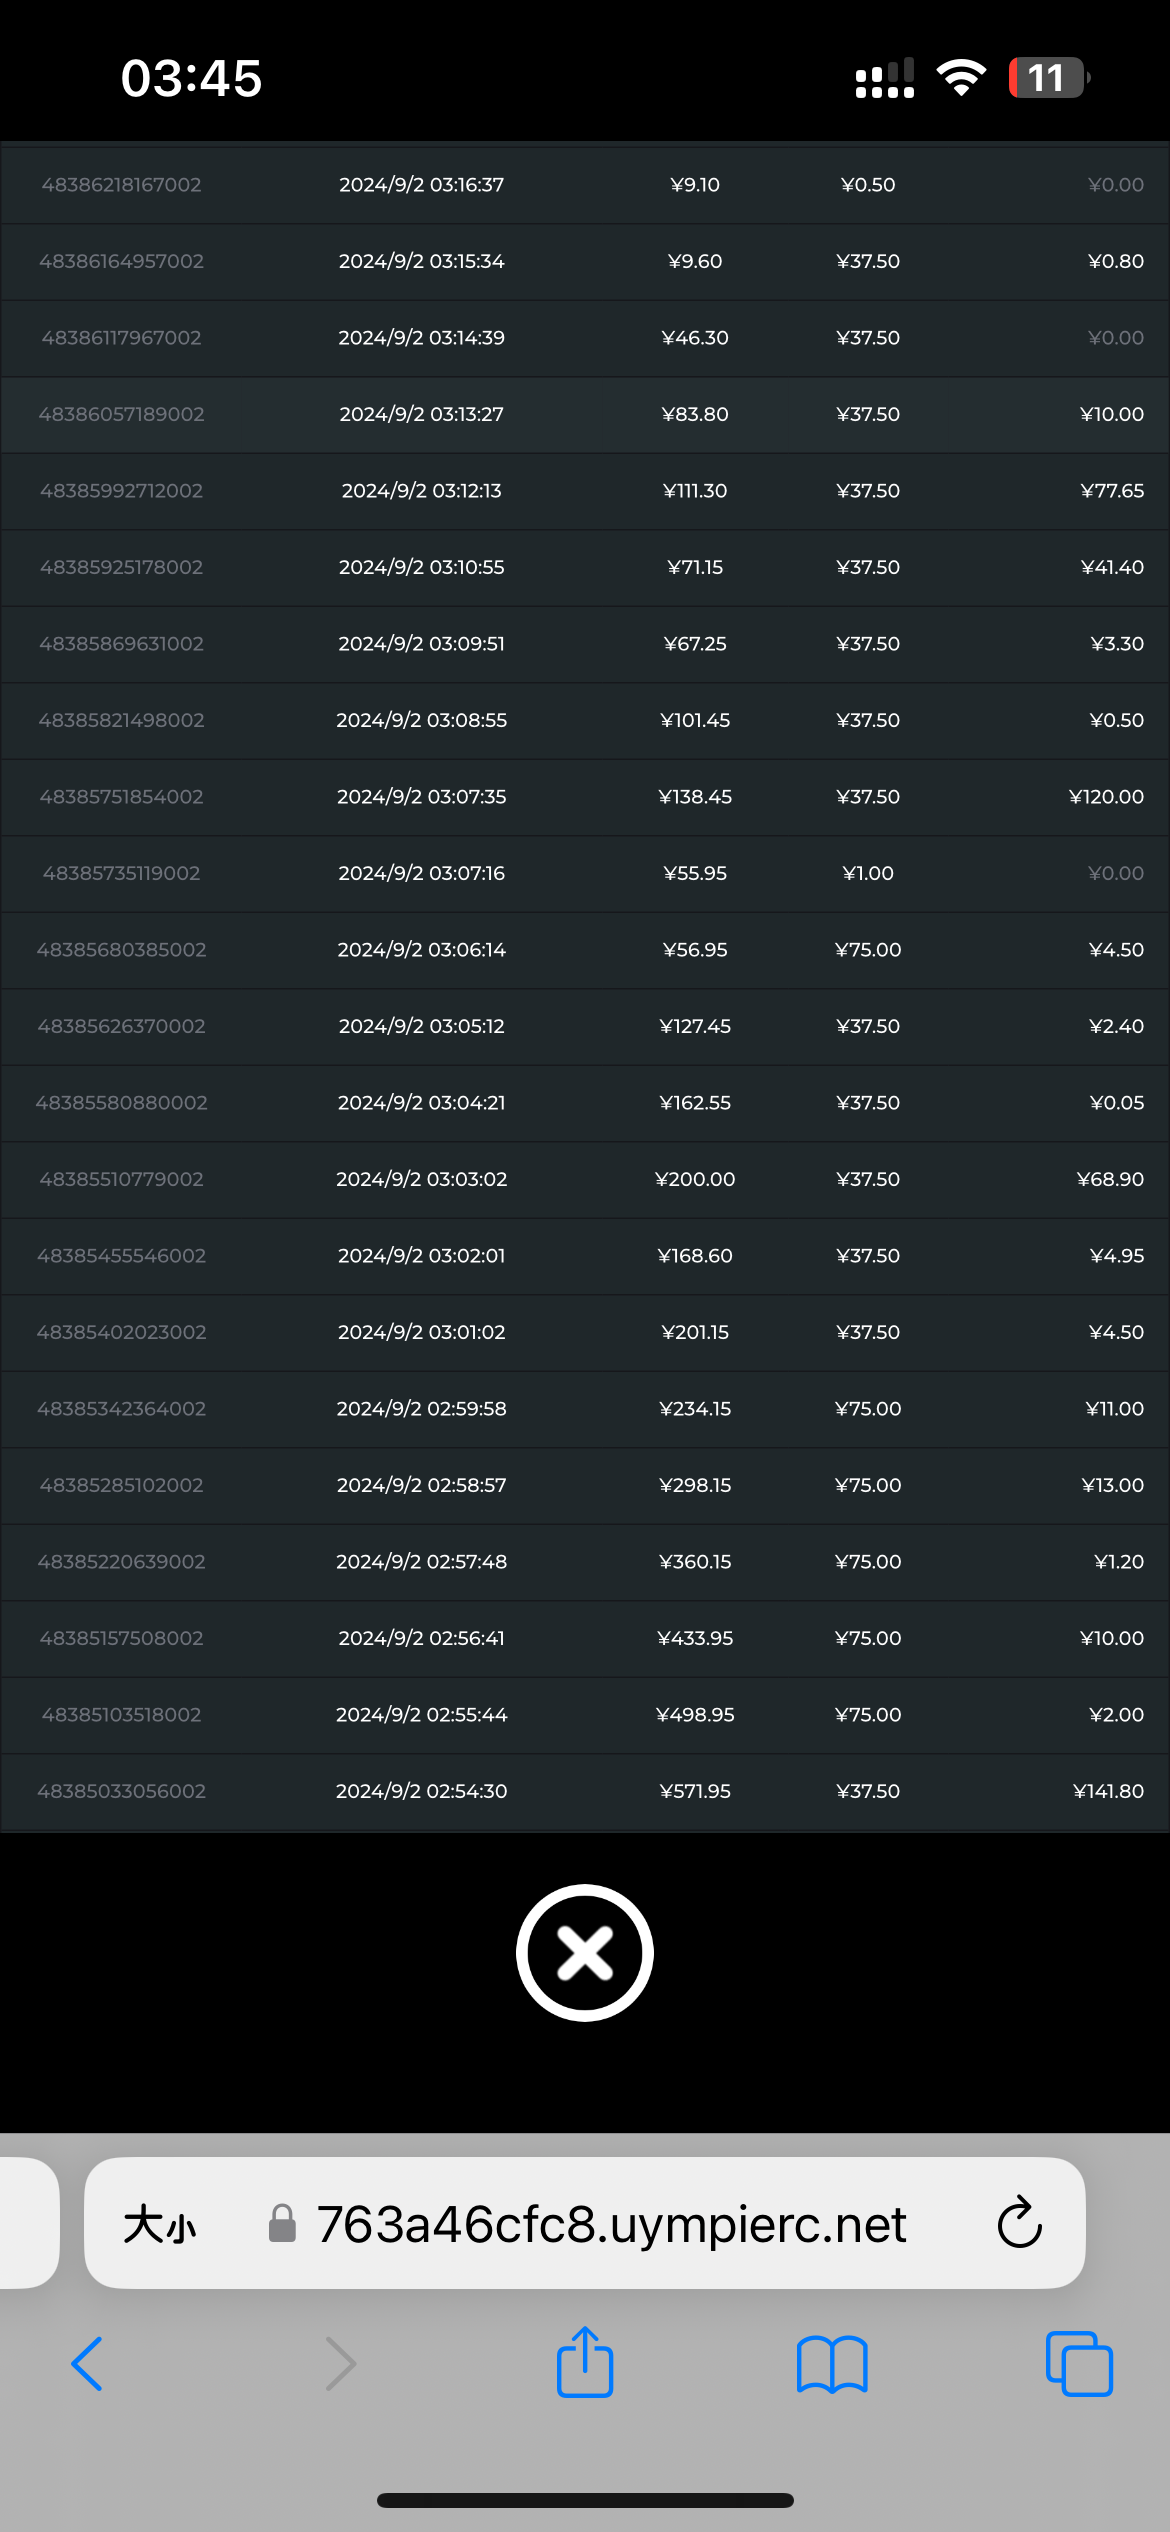This screenshot has height=2532, width=1170.
Task: Close the records overlay with X button
Action: (x=585, y=1953)
